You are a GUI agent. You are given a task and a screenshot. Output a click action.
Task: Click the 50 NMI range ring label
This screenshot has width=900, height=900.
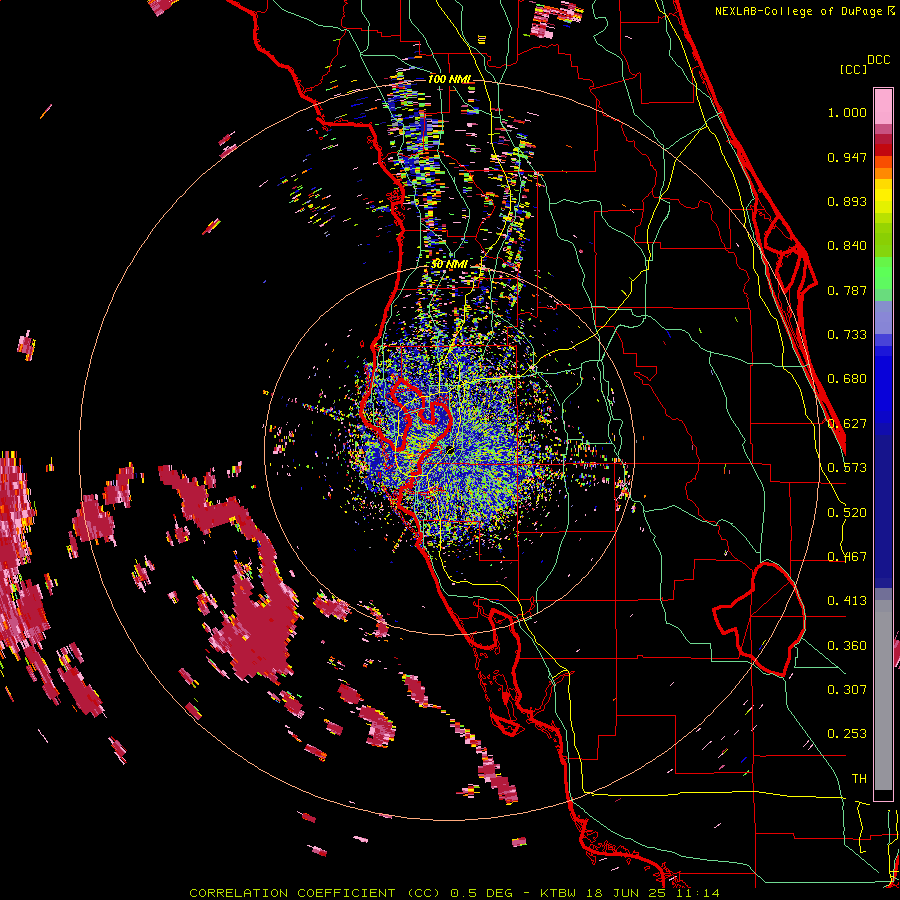(449, 264)
